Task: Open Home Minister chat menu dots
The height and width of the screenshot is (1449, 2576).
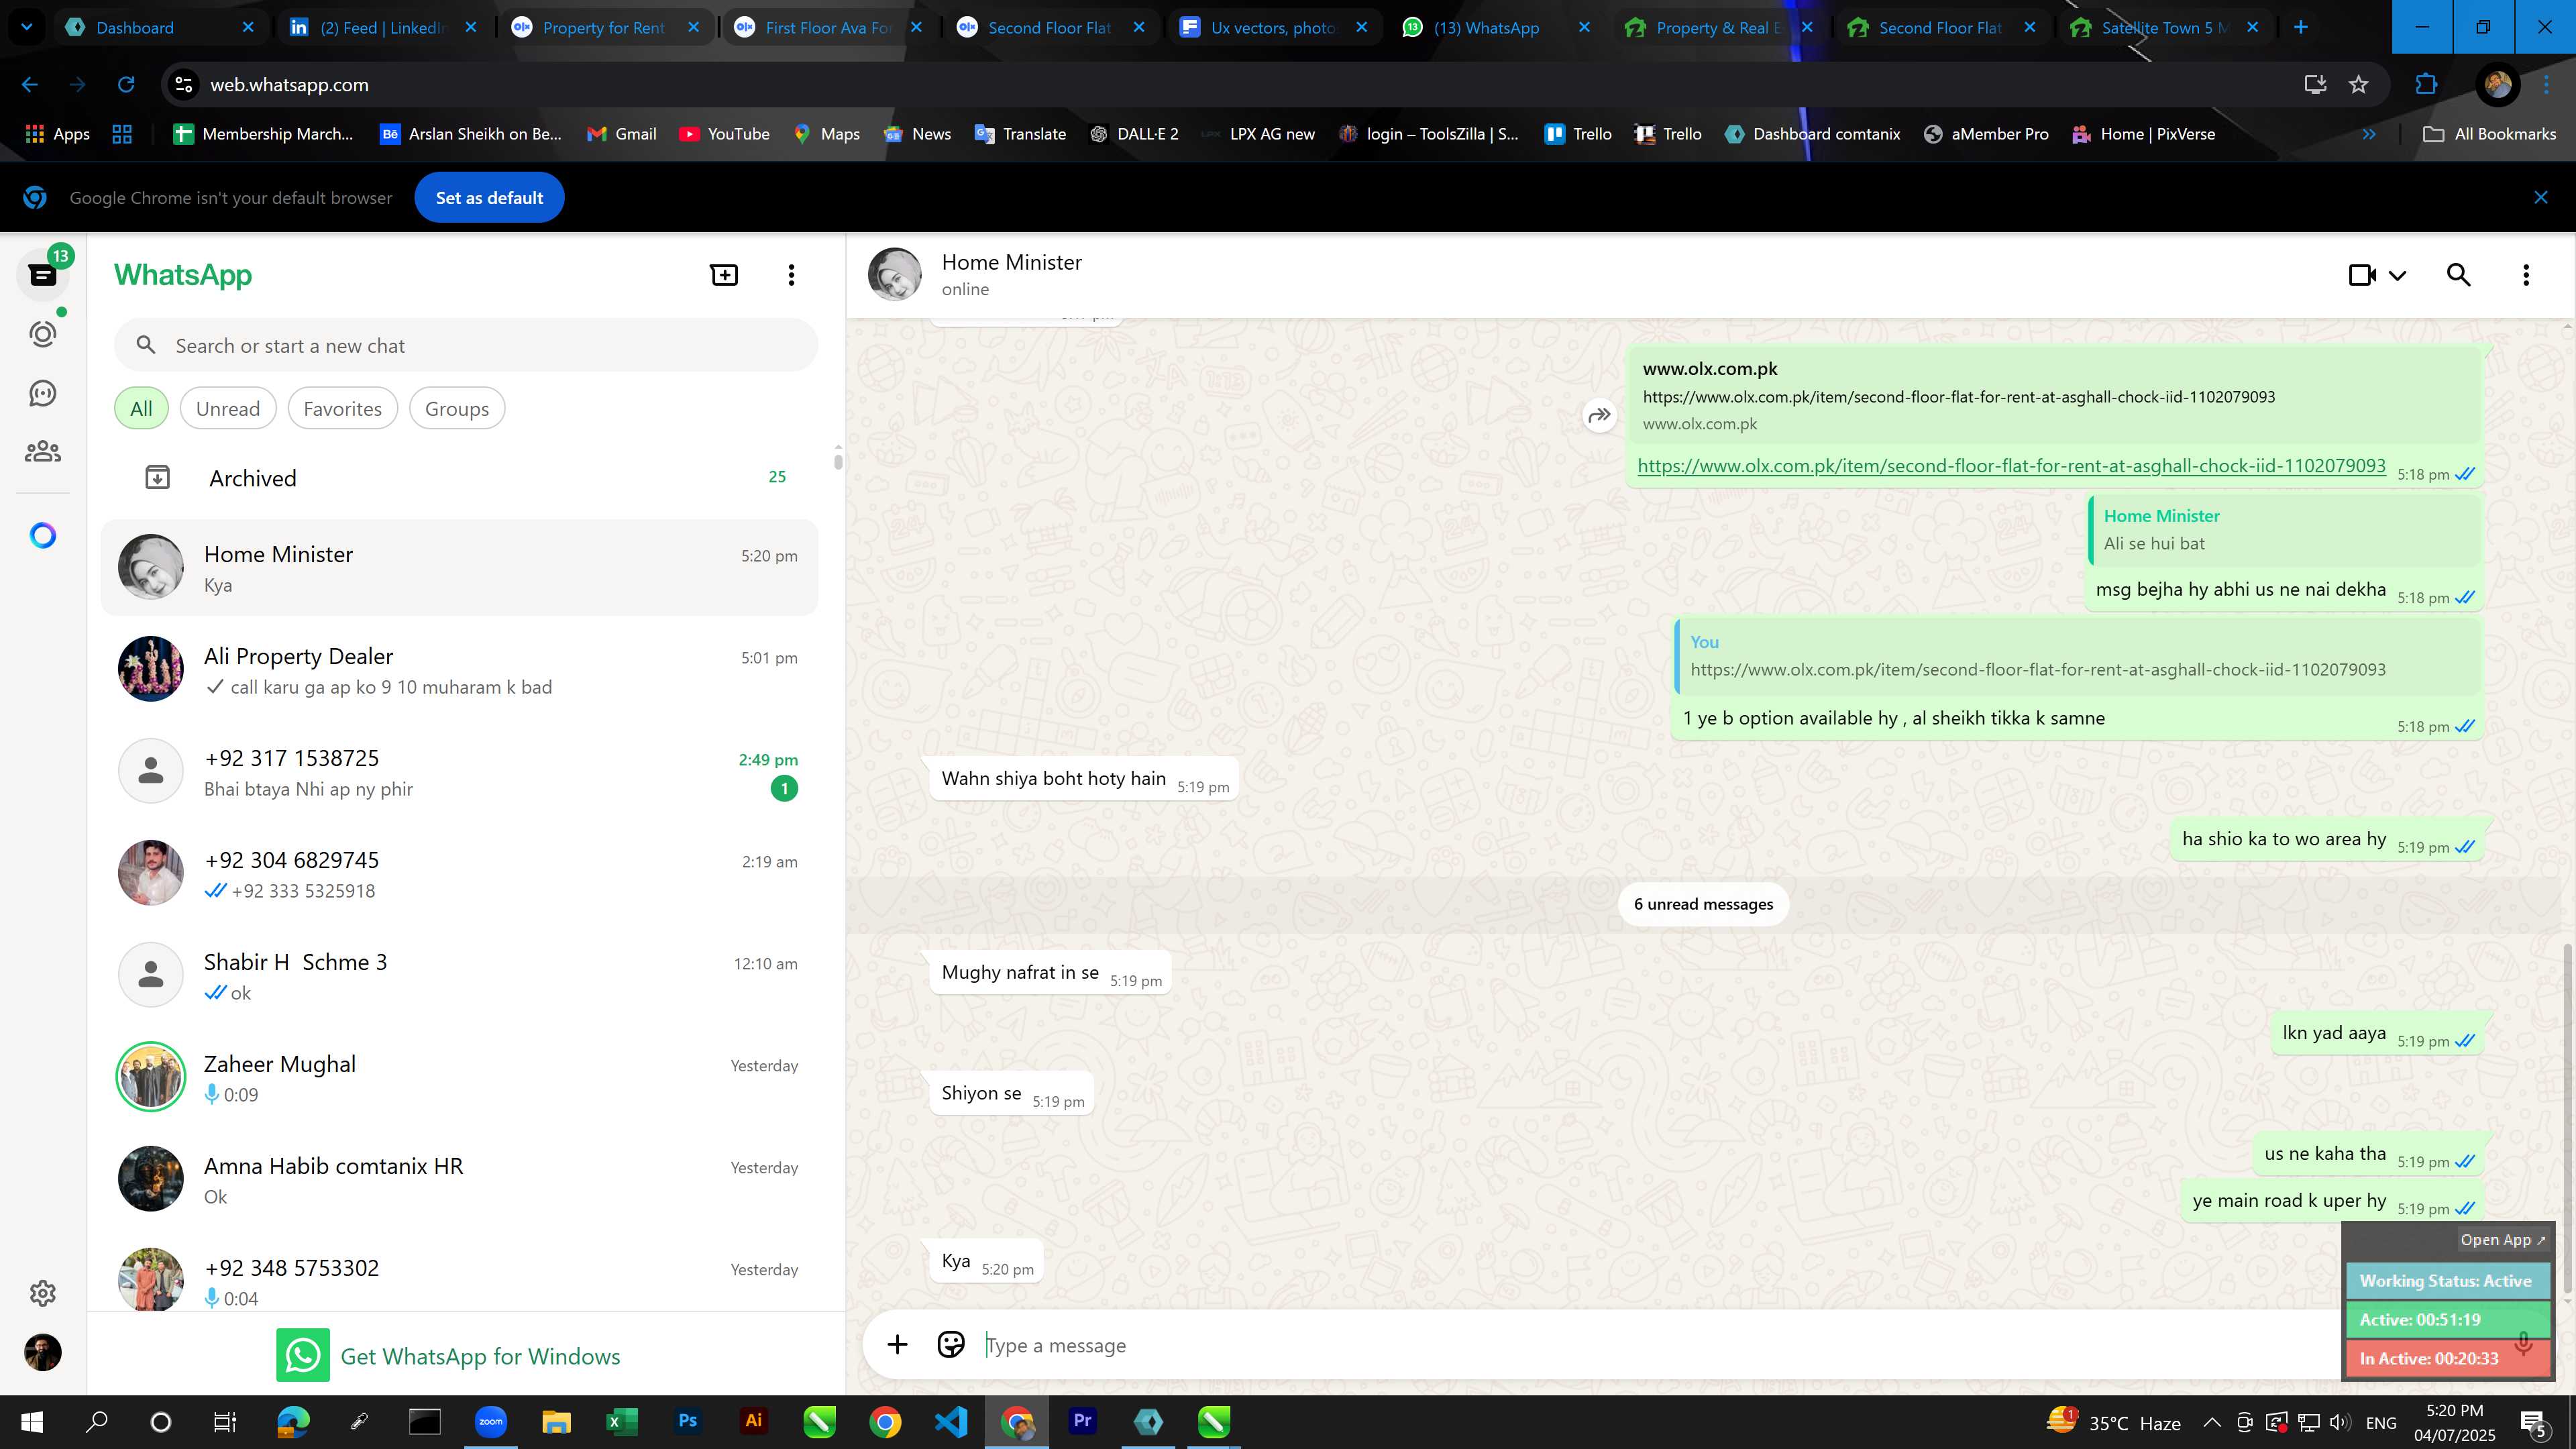Action: click(2526, 275)
